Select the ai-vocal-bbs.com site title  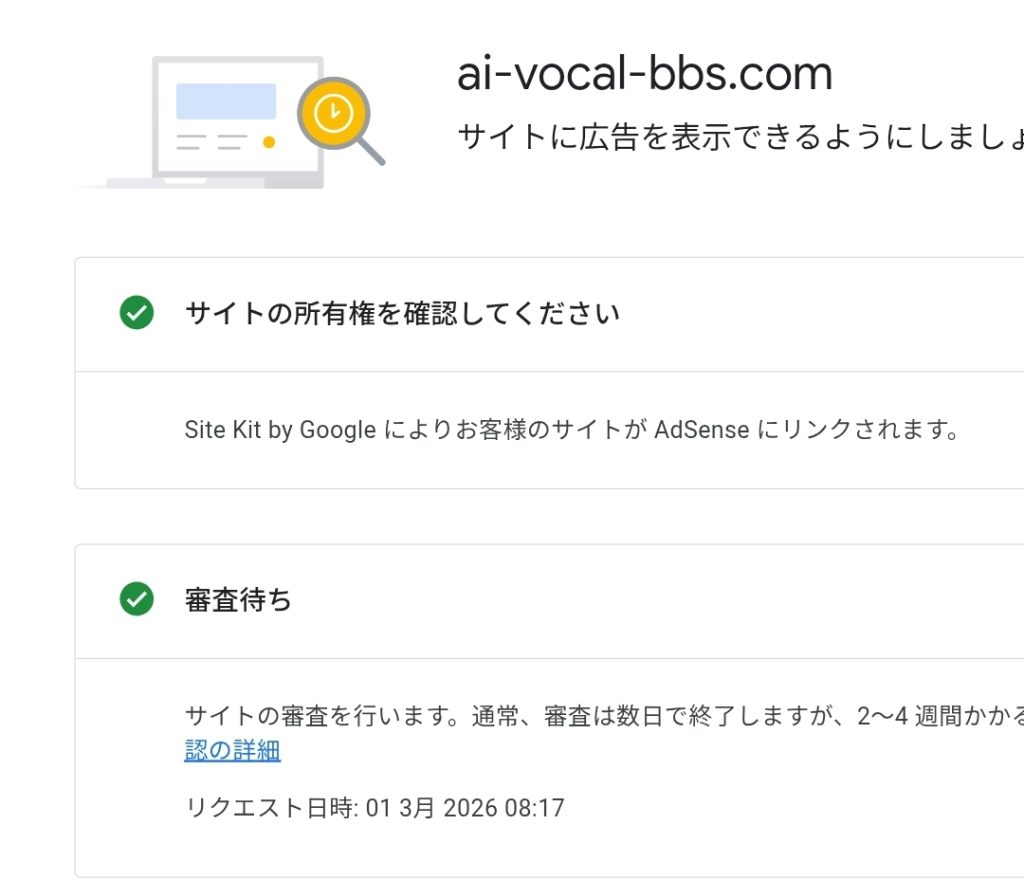(644, 74)
